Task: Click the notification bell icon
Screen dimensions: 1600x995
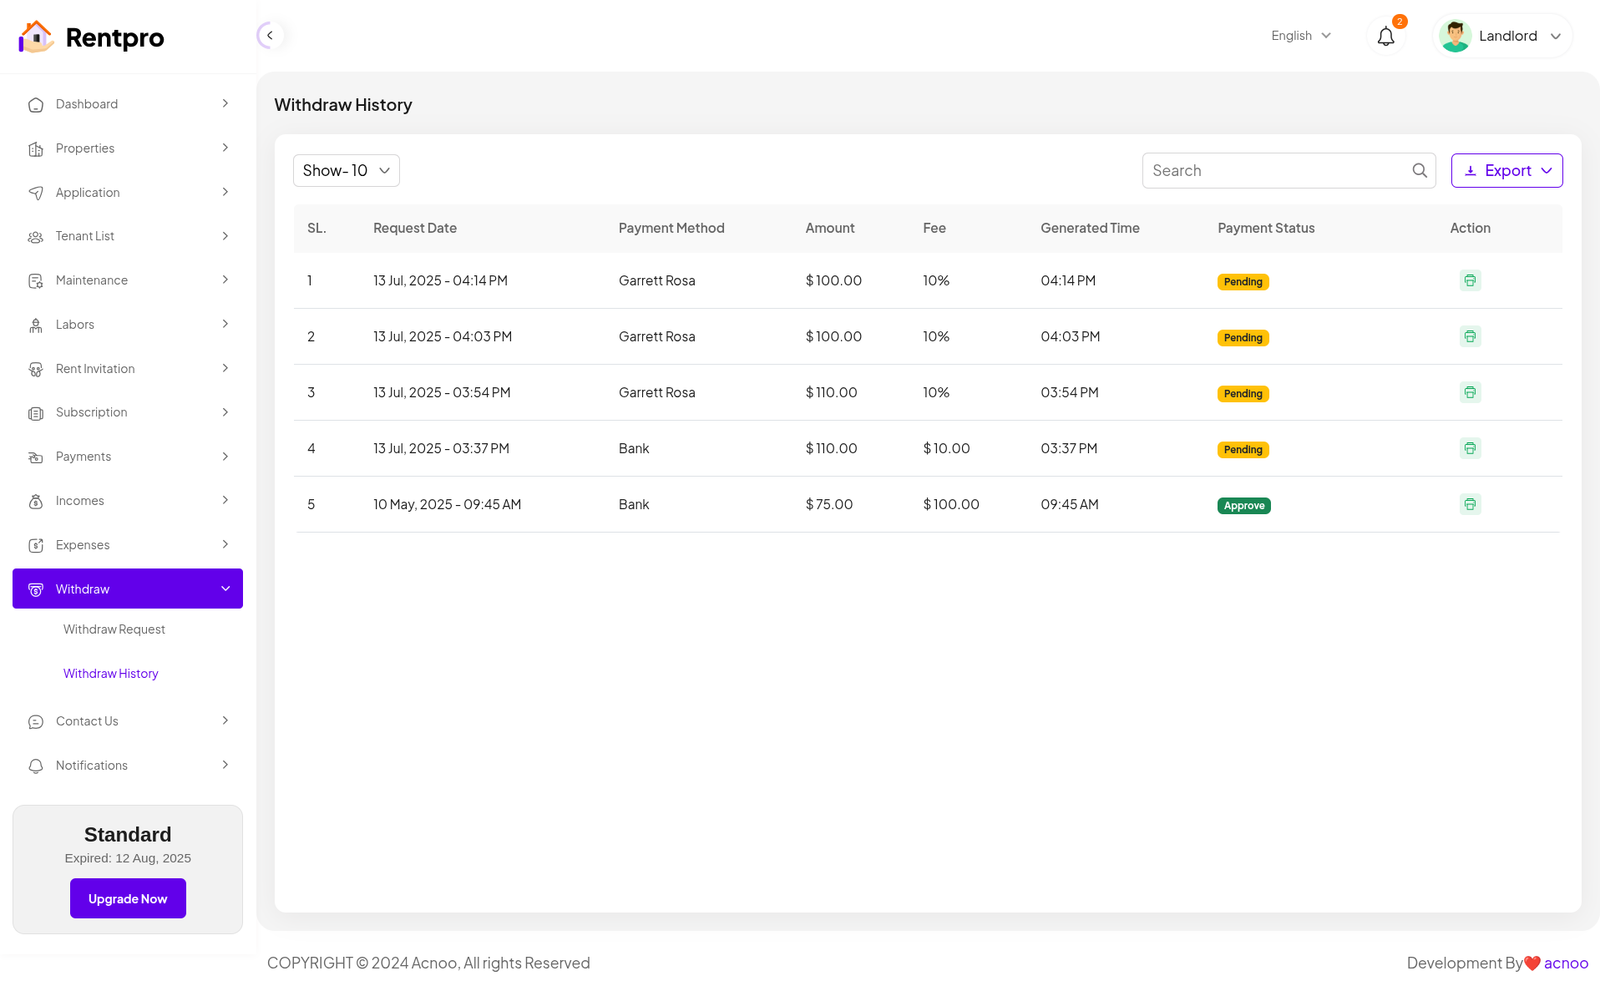Action: click(1385, 37)
